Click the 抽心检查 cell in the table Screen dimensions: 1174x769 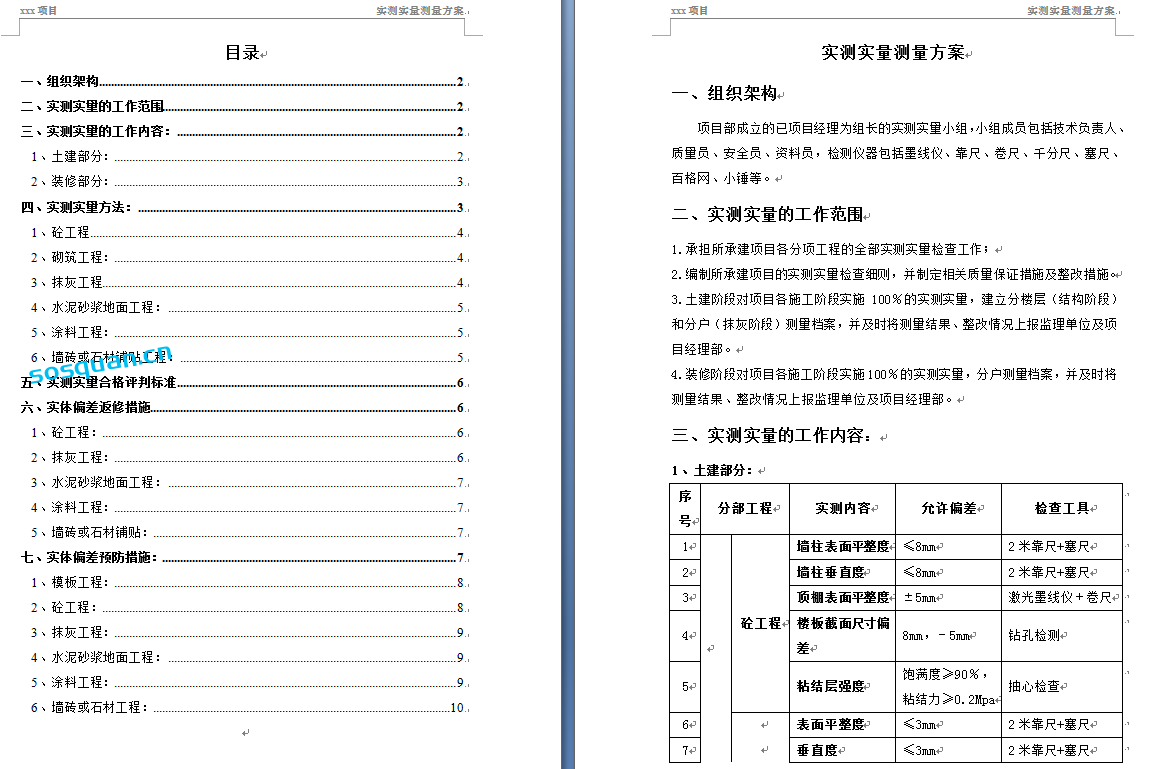tap(1034, 687)
